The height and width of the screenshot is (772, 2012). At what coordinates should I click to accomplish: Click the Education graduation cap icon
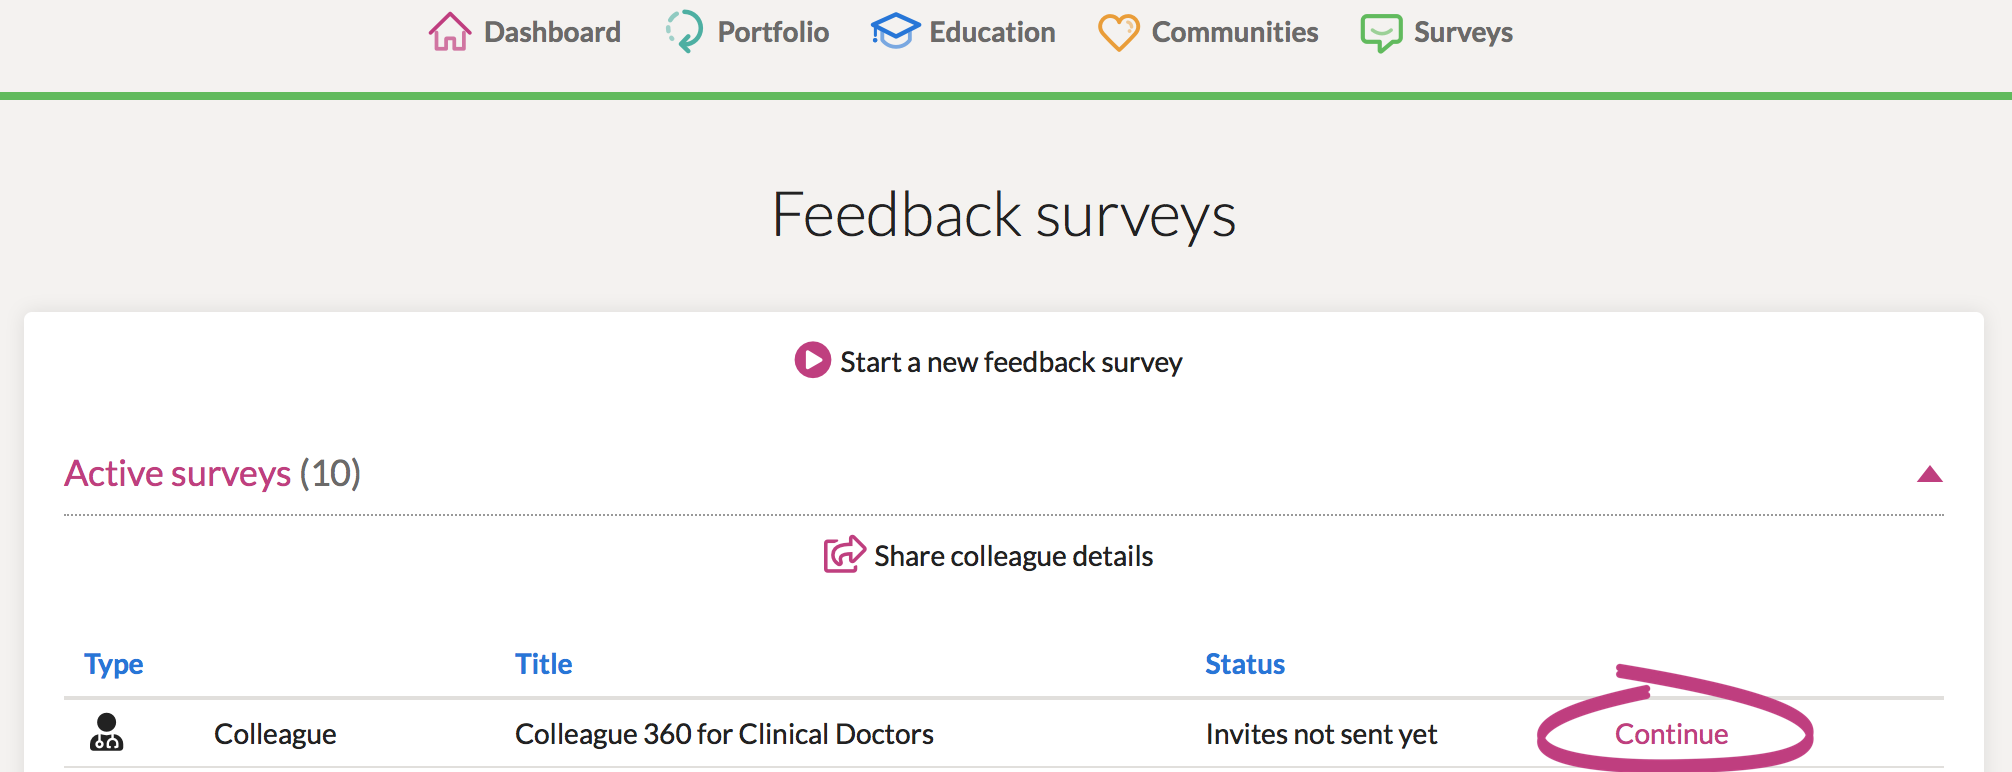(x=895, y=31)
